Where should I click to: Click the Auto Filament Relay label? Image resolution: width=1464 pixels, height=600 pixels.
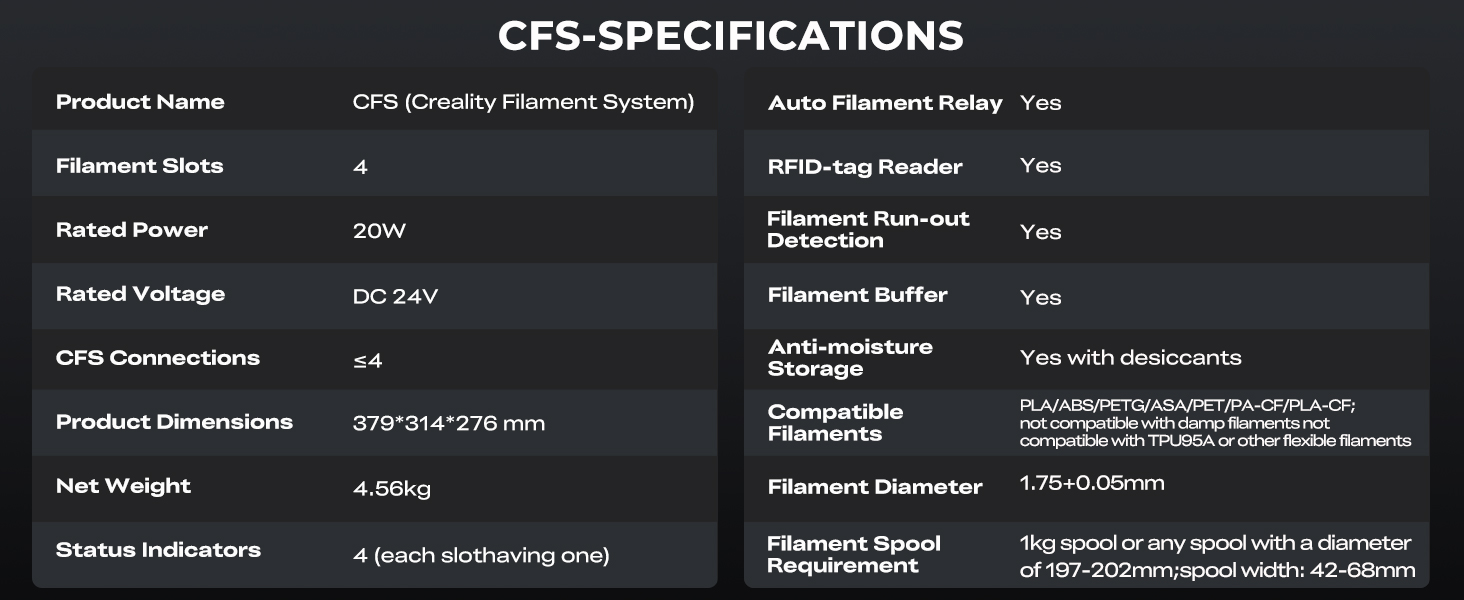pyautogui.click(x=885, y=103)
